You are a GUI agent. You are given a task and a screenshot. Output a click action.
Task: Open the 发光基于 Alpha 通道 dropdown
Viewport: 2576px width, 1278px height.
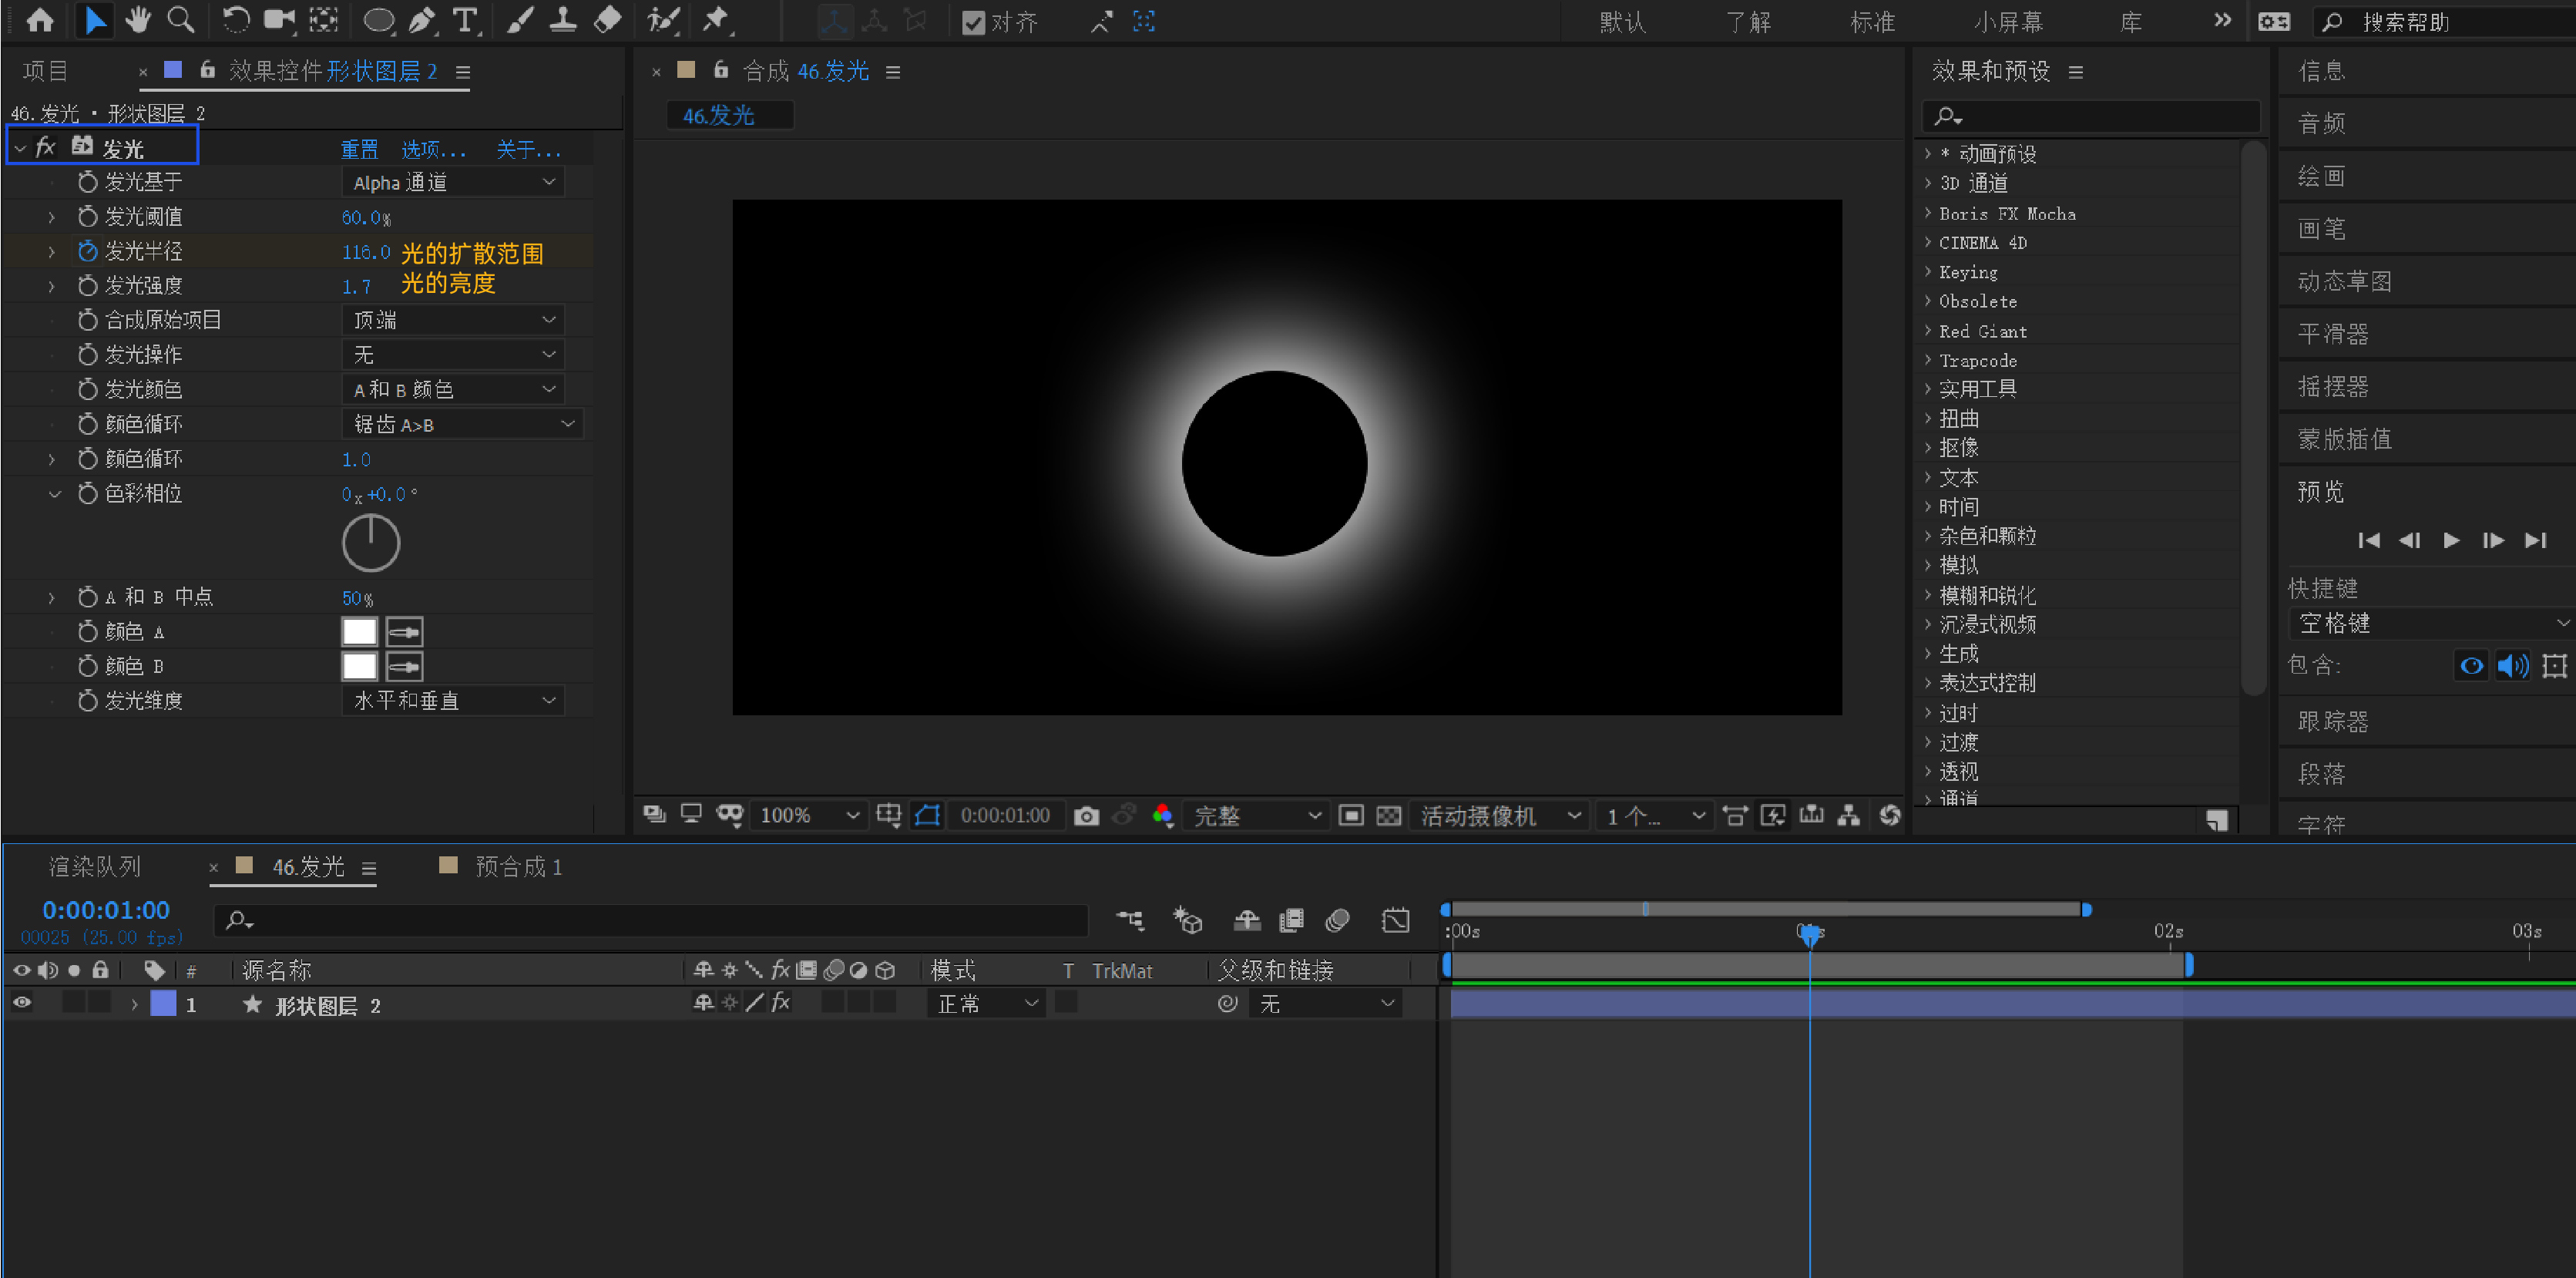click(453, 182)
